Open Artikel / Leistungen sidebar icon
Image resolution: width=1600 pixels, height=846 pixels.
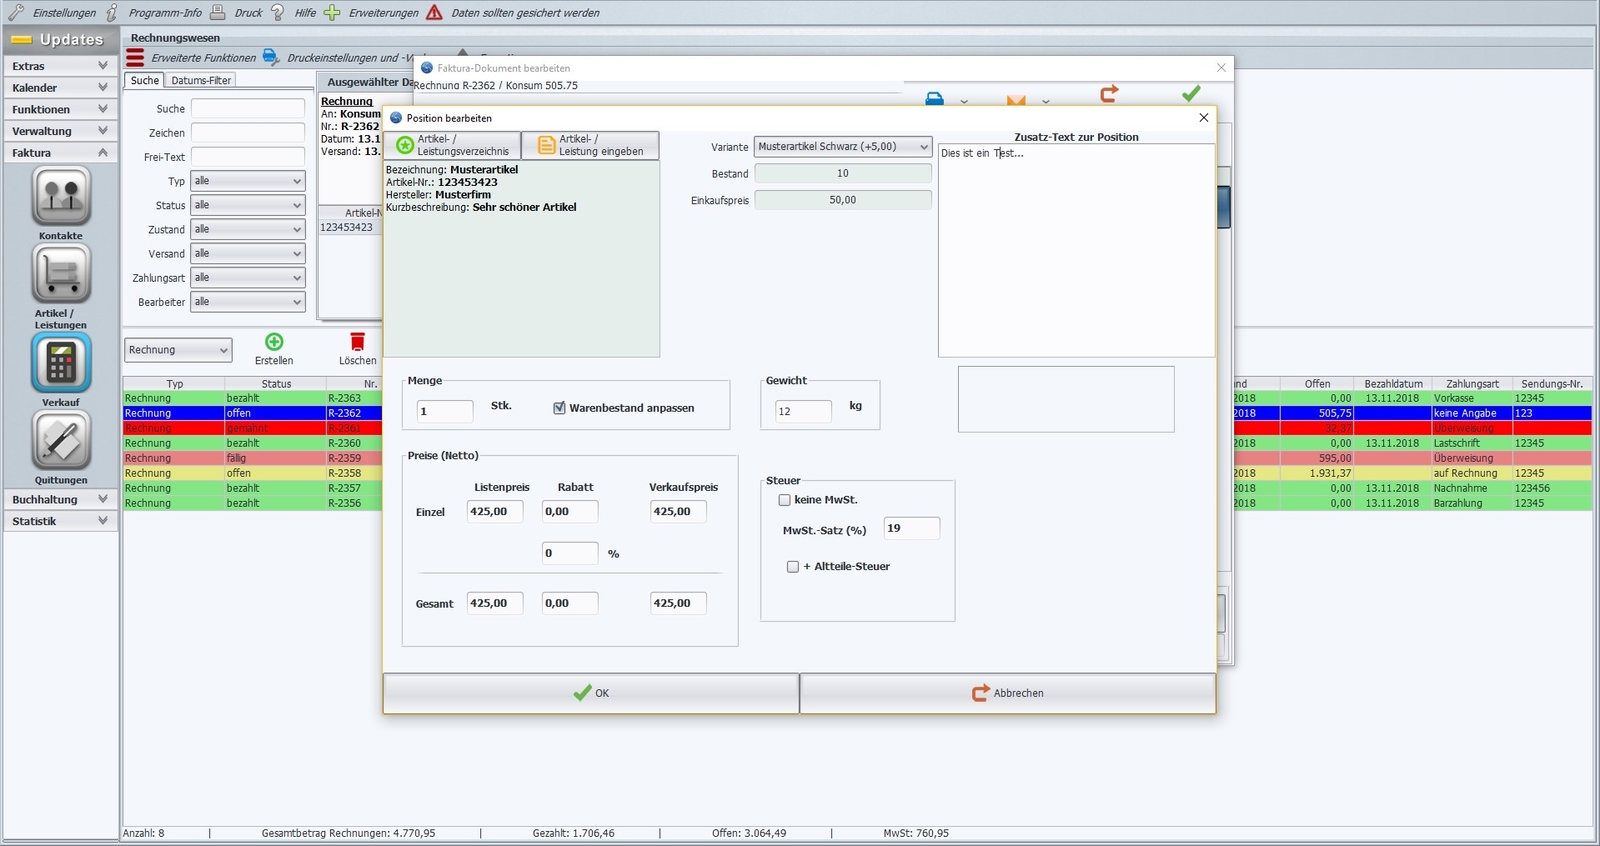[61, 273]
